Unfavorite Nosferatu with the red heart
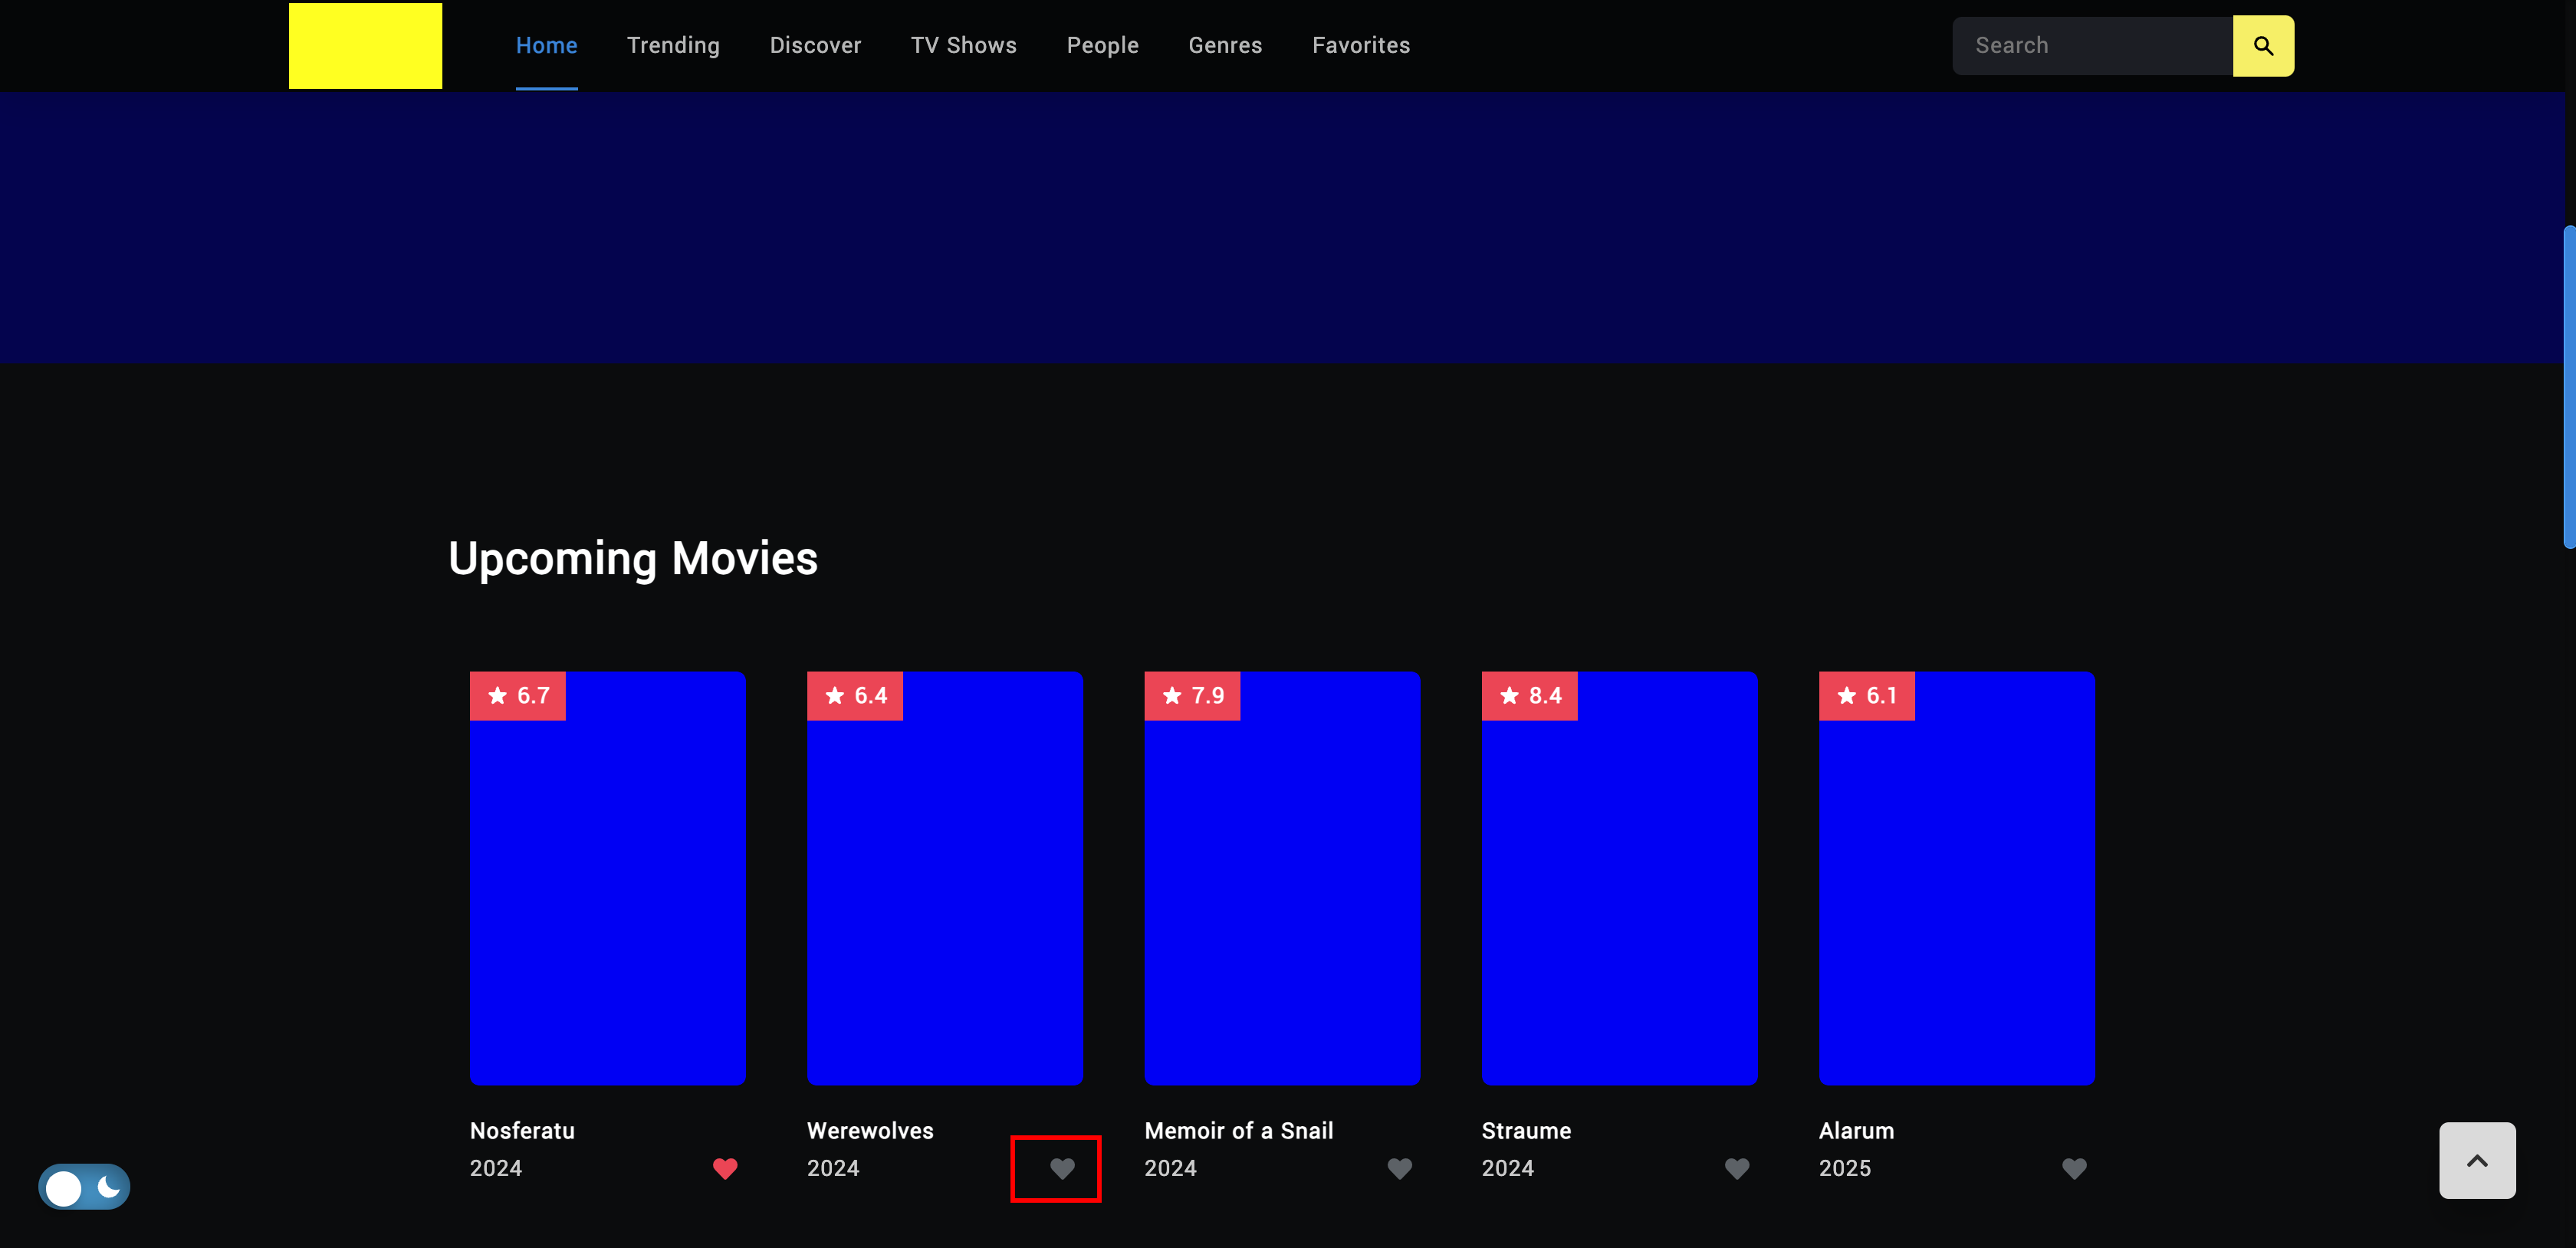The height and width of the screenshot is (1248, 2576). (725, 1168)
